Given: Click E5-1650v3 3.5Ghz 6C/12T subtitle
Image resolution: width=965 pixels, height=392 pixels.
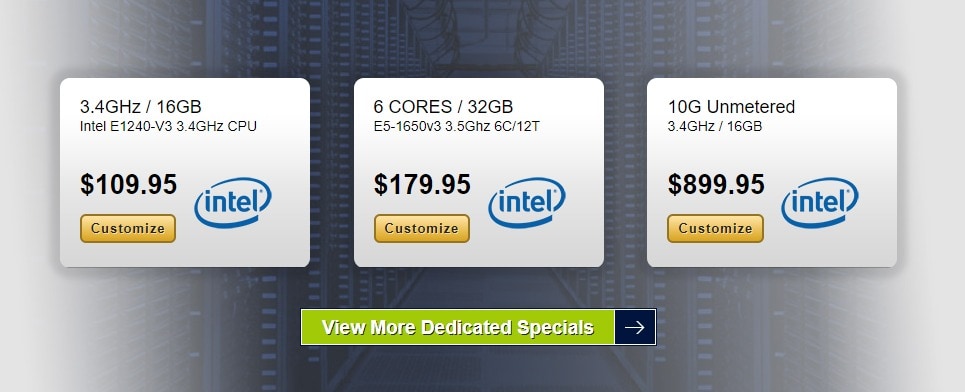Looking at the screenshot, I should pos(457,127).
